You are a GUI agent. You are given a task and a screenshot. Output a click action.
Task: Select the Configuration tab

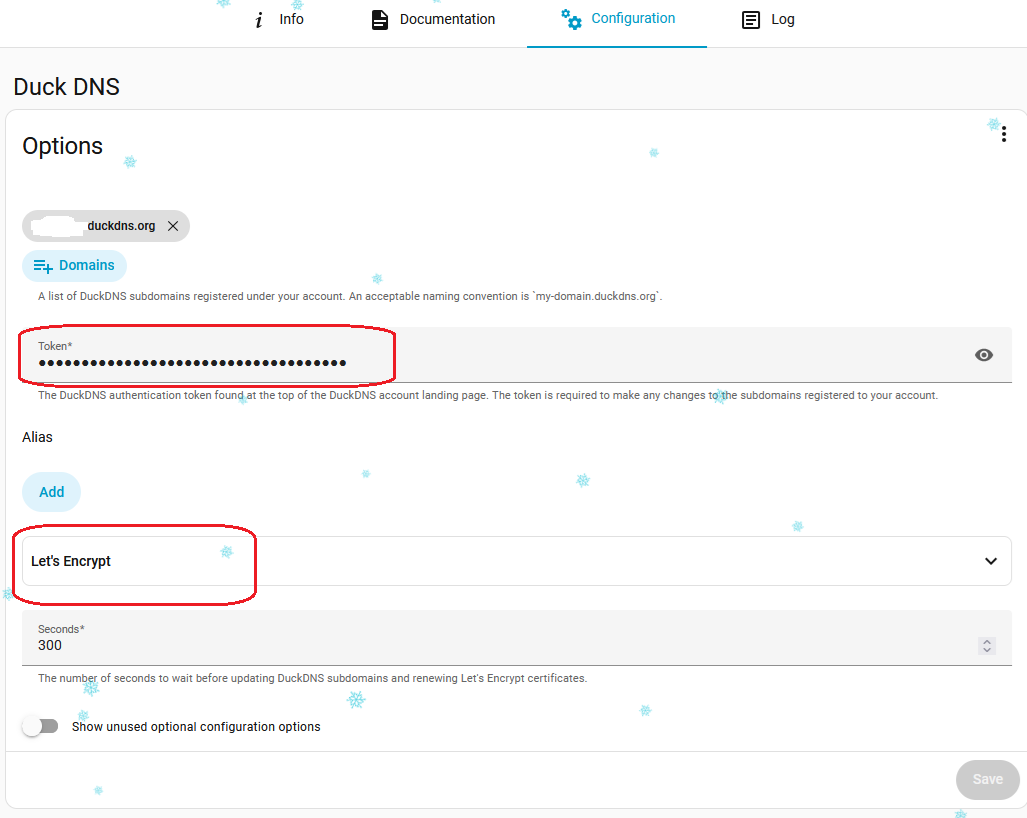(x=617, y=20)
